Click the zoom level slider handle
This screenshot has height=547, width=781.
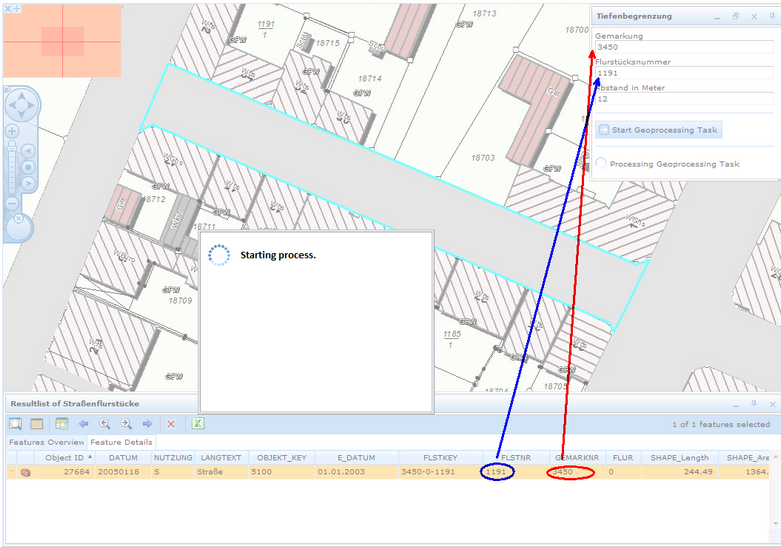click(x=12, y=148)
